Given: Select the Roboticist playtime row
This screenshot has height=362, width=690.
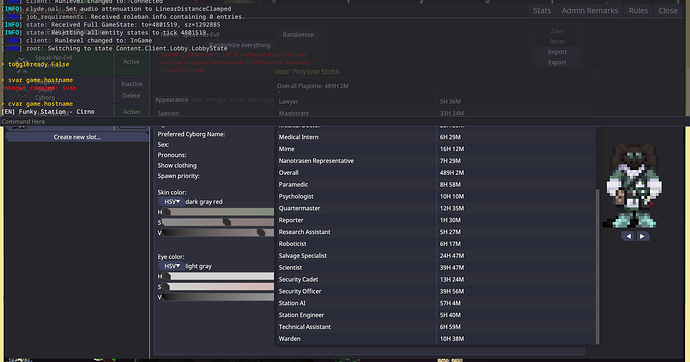Looking at the screenshot, I should (x=436, y=244).
